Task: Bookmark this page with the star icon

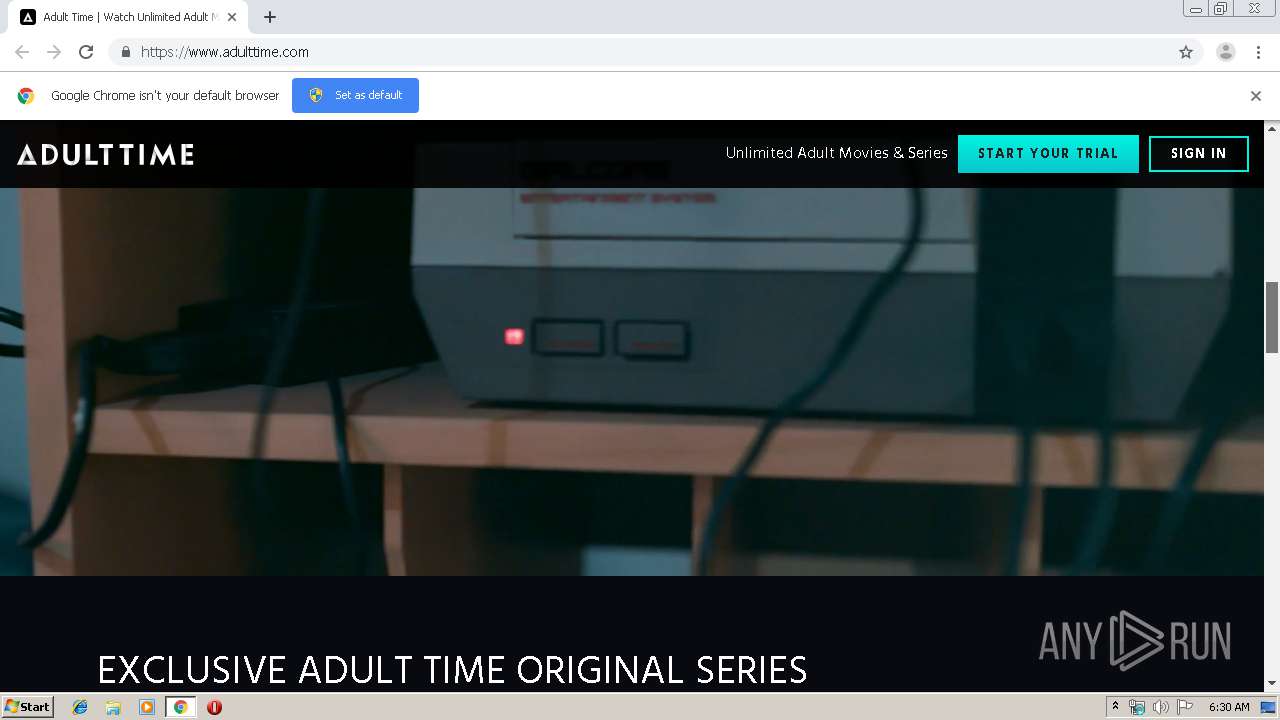Action: pyautogui.click(x=1186, y=52)
